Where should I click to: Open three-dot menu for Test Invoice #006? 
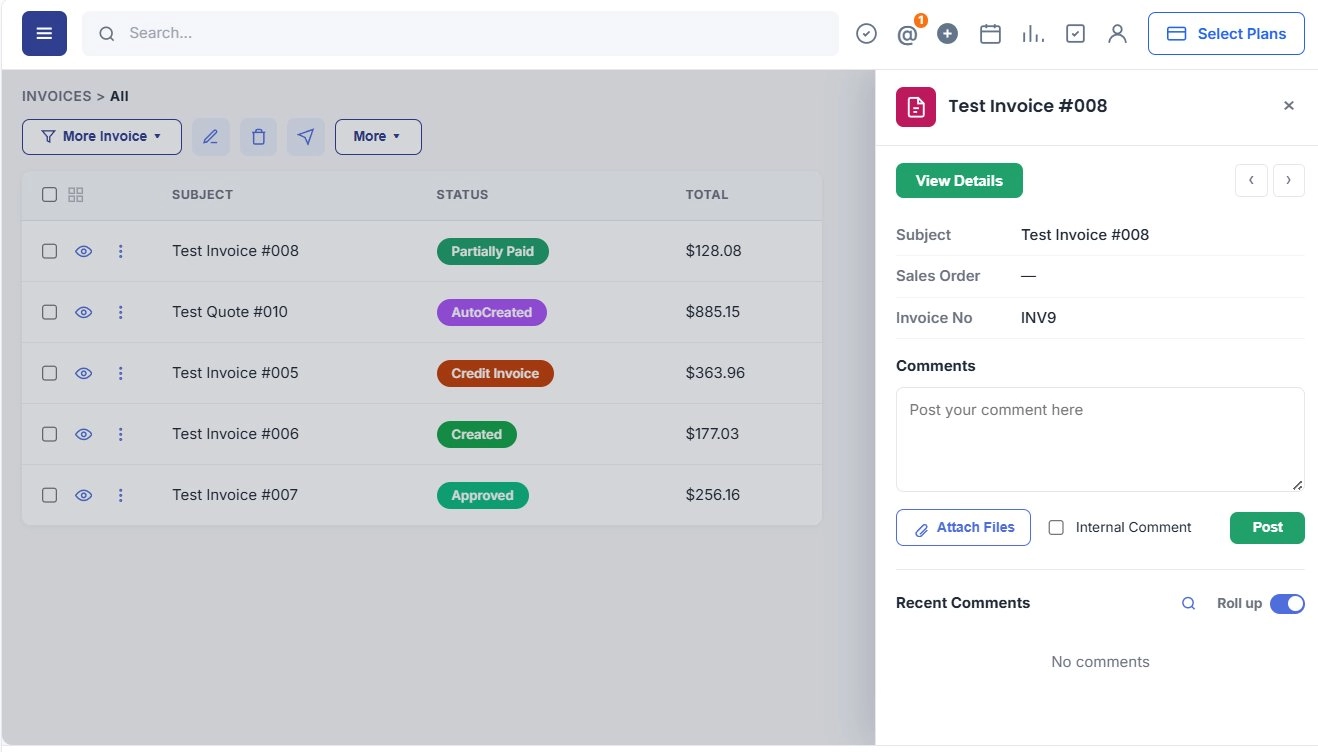[121, 435]
